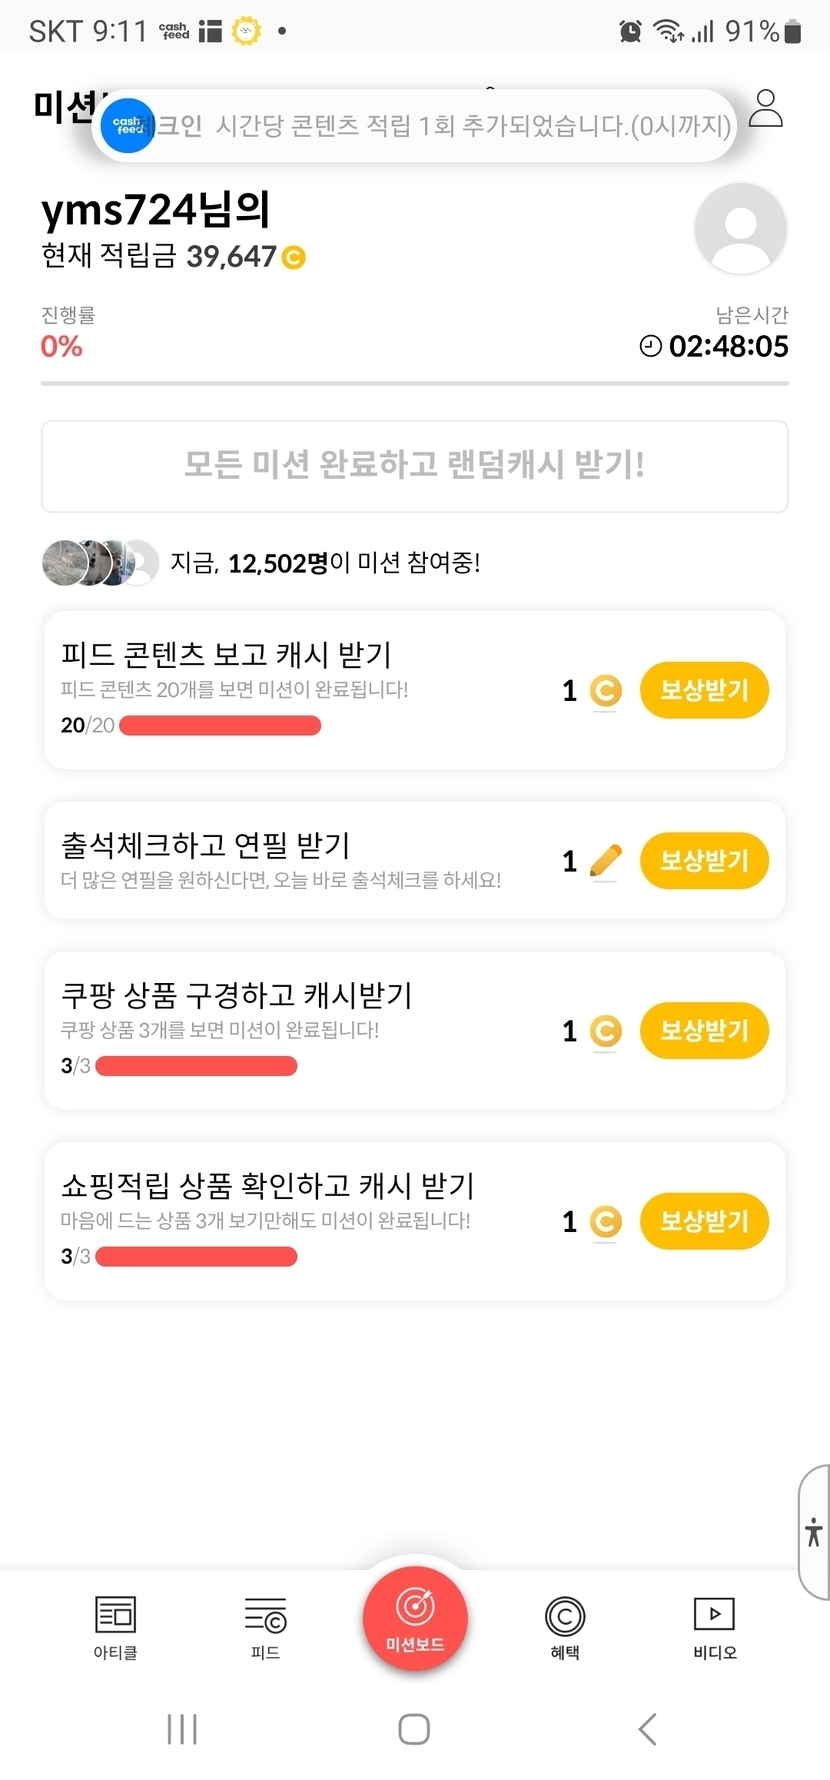The height and width of the screenshot is (1780, 830).
Task: Claim reward for 쇼핑적립 상품 확인 mission
Action: coord(704,1221)
